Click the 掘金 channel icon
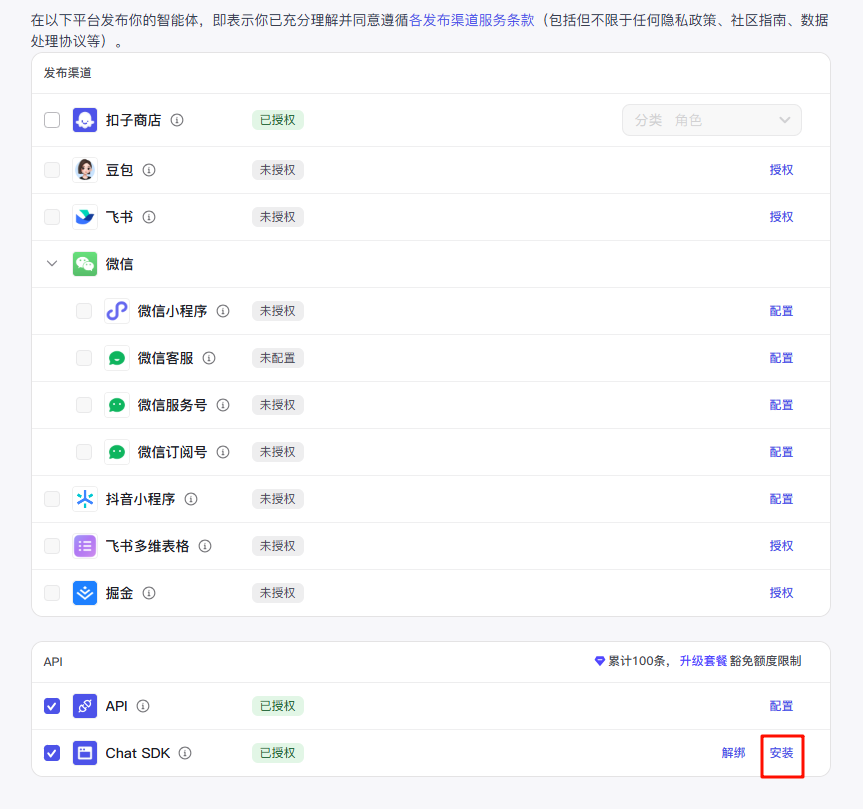 [85, 593]
